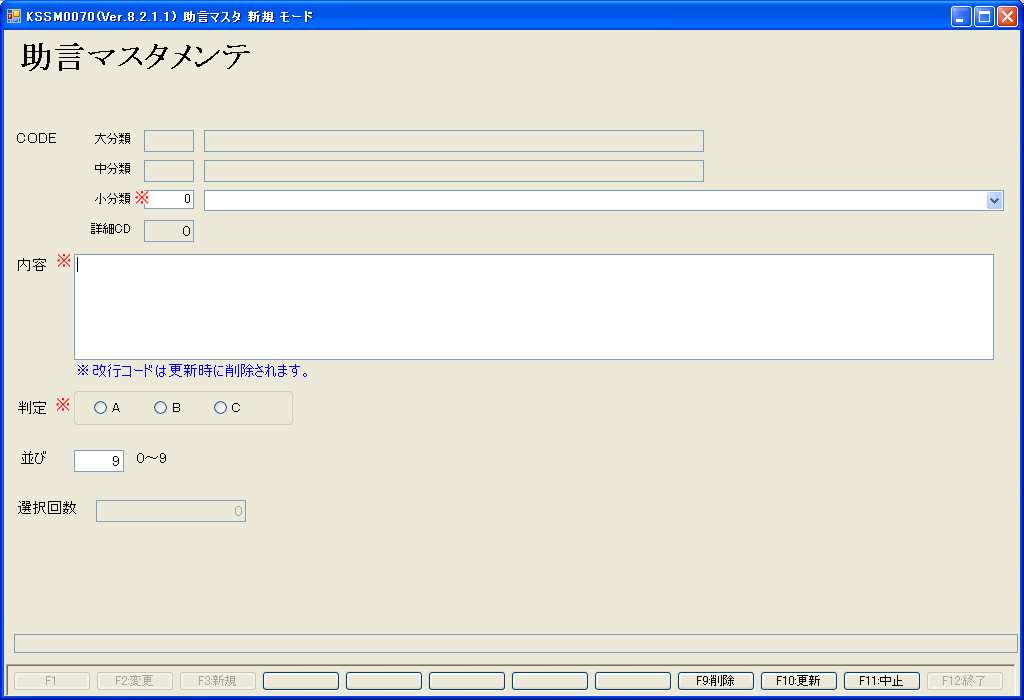Click the F12:終了 button
This screenshot has height=700, width=1024.
(x=964, y=681)
